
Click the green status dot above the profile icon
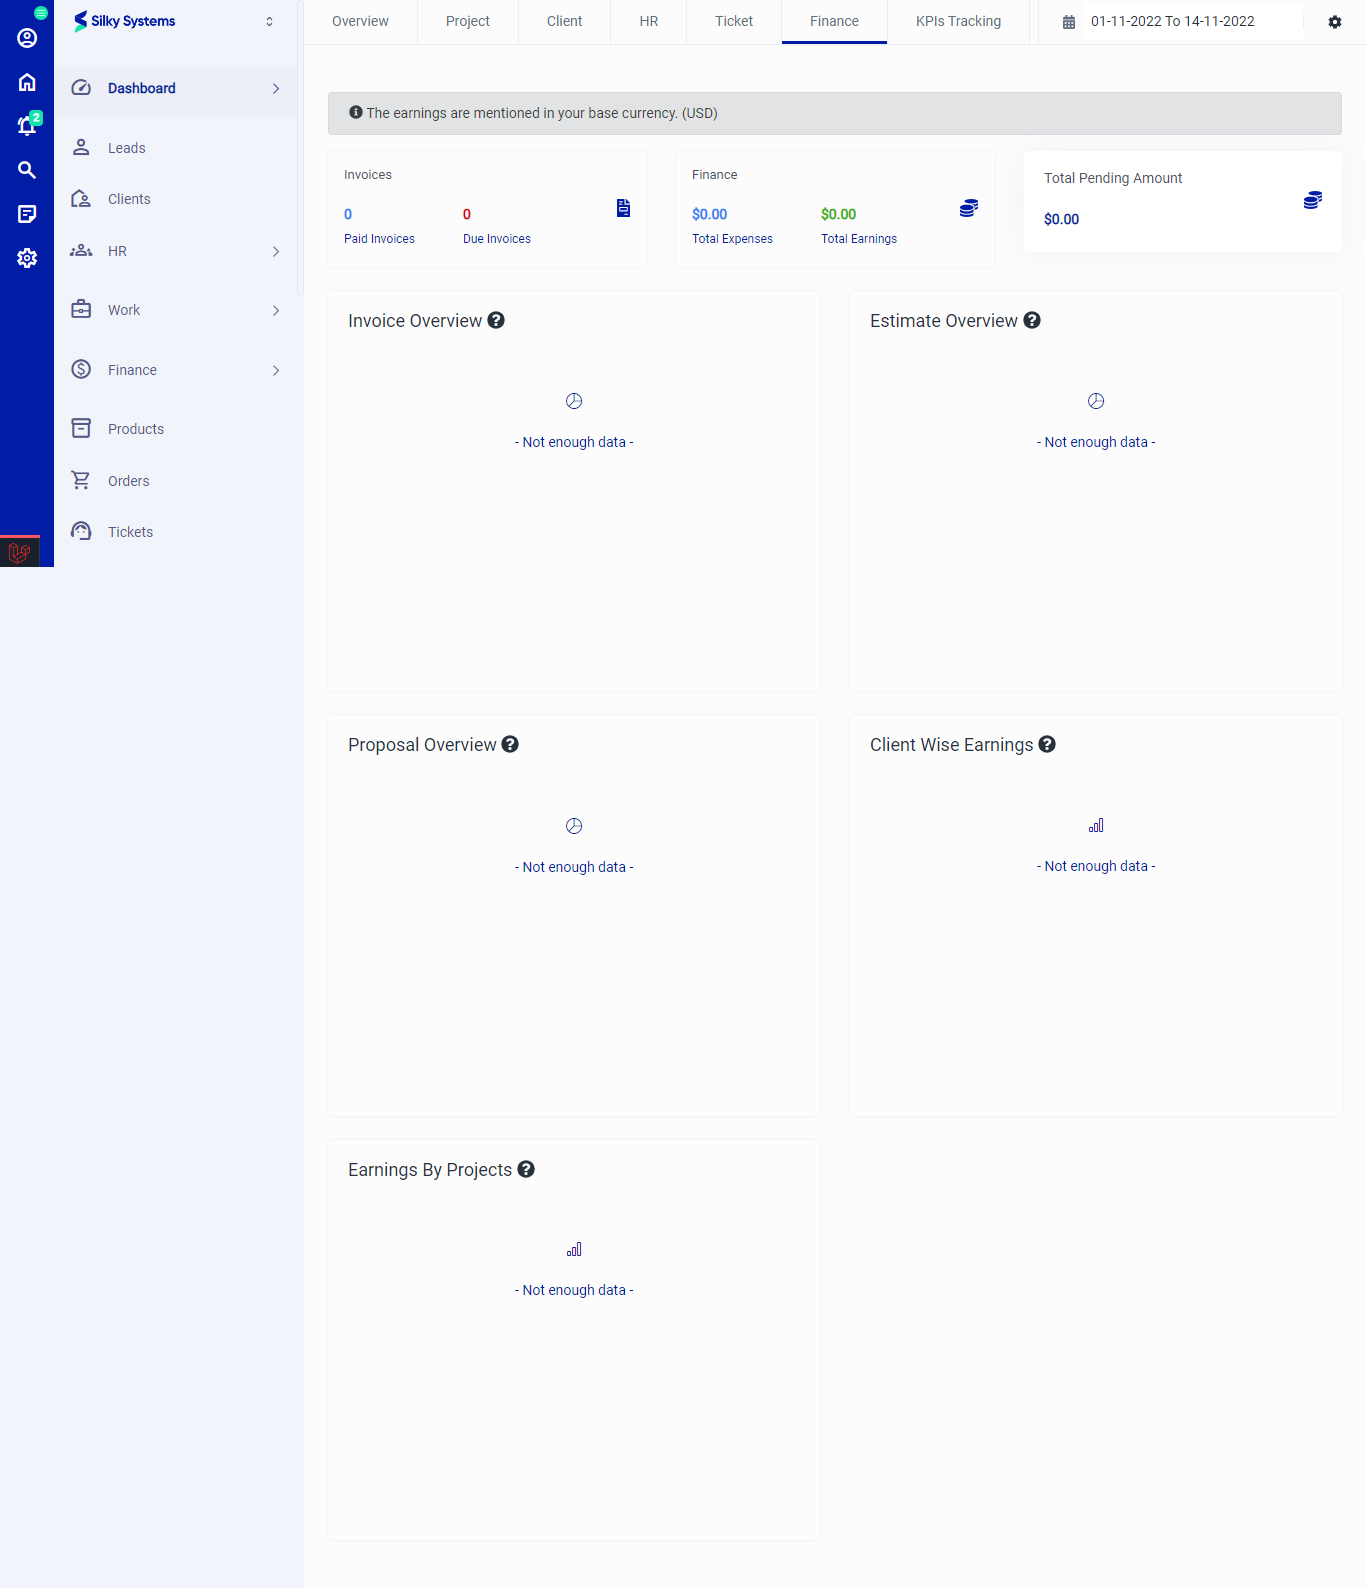(41, 13)
